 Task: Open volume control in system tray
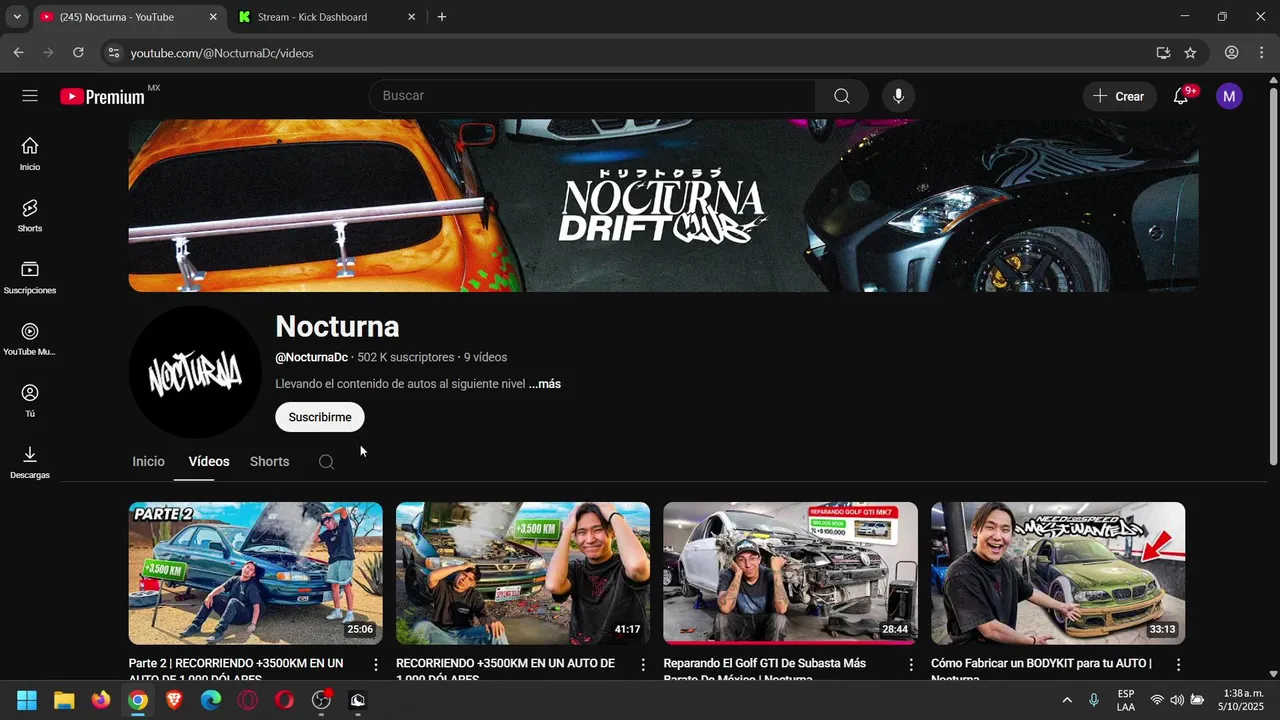(x=1177, y=700)
